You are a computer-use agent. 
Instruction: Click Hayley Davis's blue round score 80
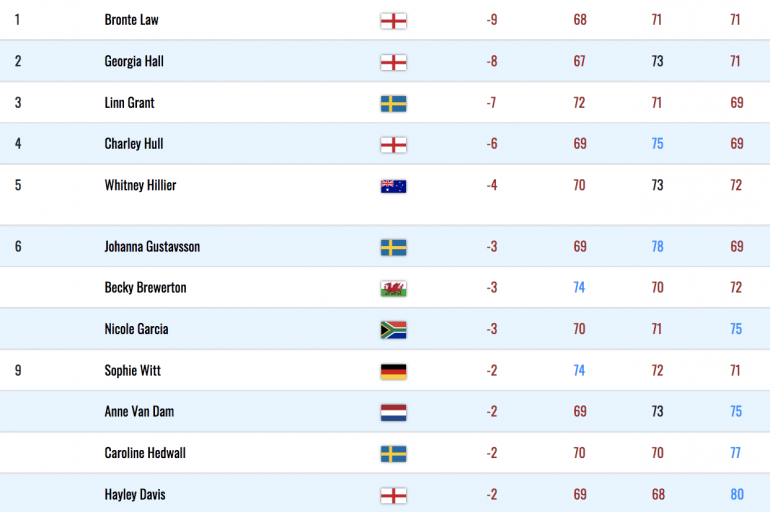[x=737, y=494]
